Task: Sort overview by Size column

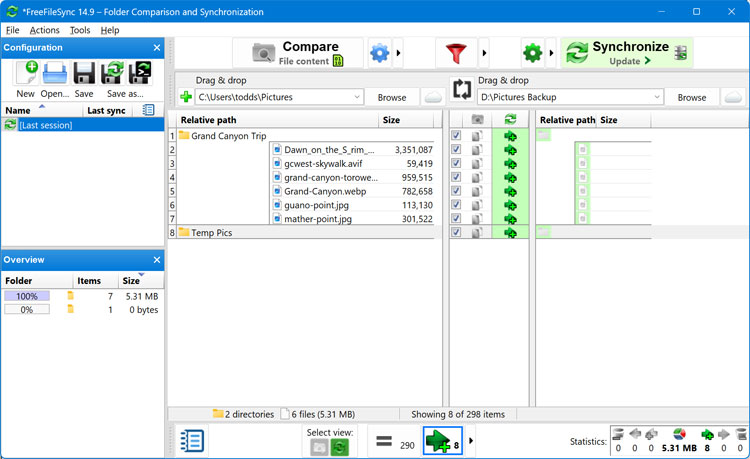Action: [131, 281]
